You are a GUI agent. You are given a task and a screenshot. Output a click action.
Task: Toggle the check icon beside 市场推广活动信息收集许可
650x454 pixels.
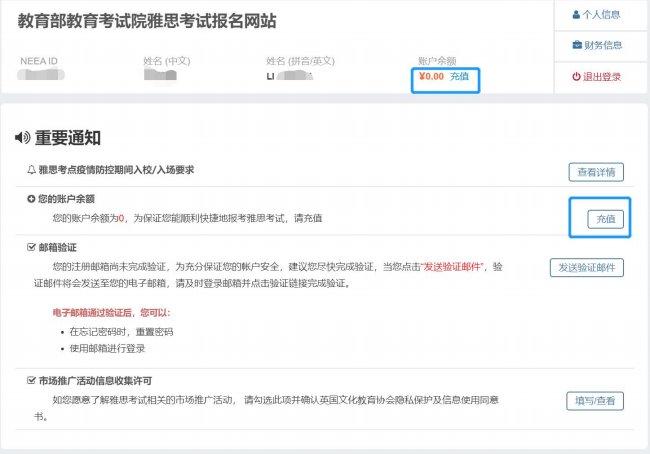(x=31, y=381)
